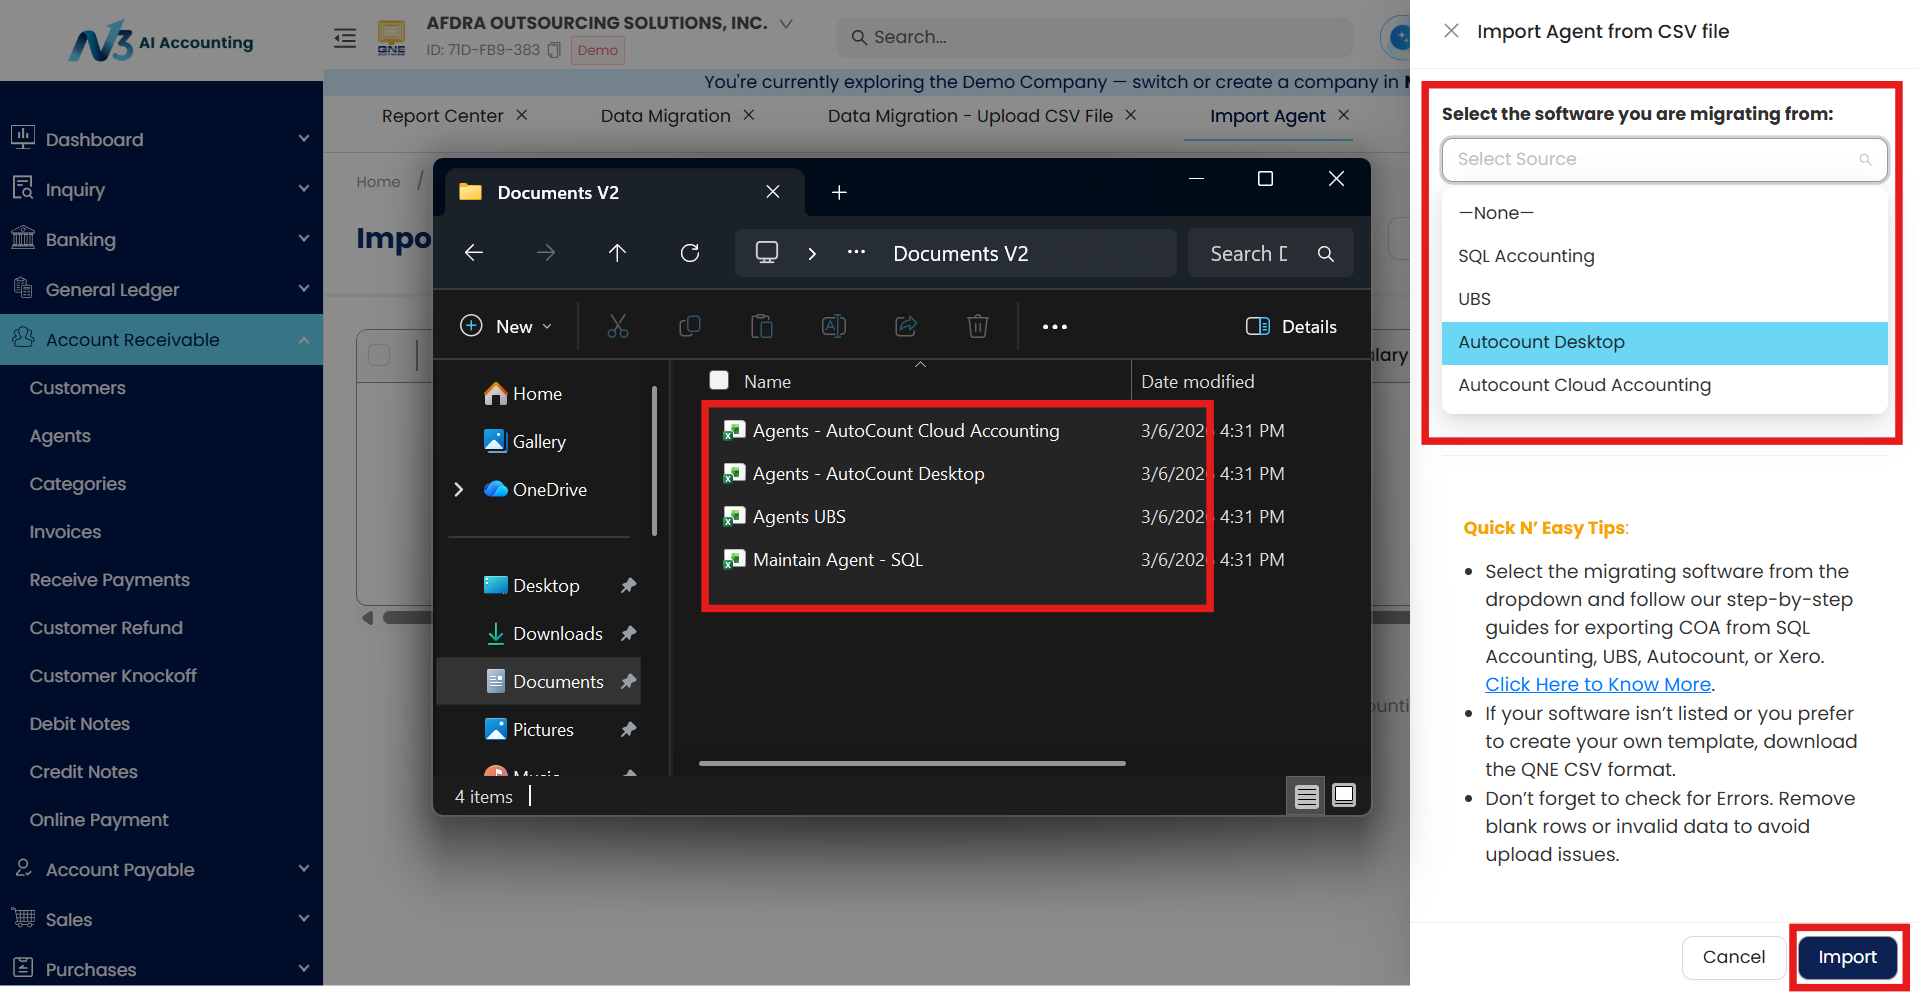The width and height of the screenshot is (1918, 992).
Task: Tick the checkbox in the background table header
Action: click(379, 355)
